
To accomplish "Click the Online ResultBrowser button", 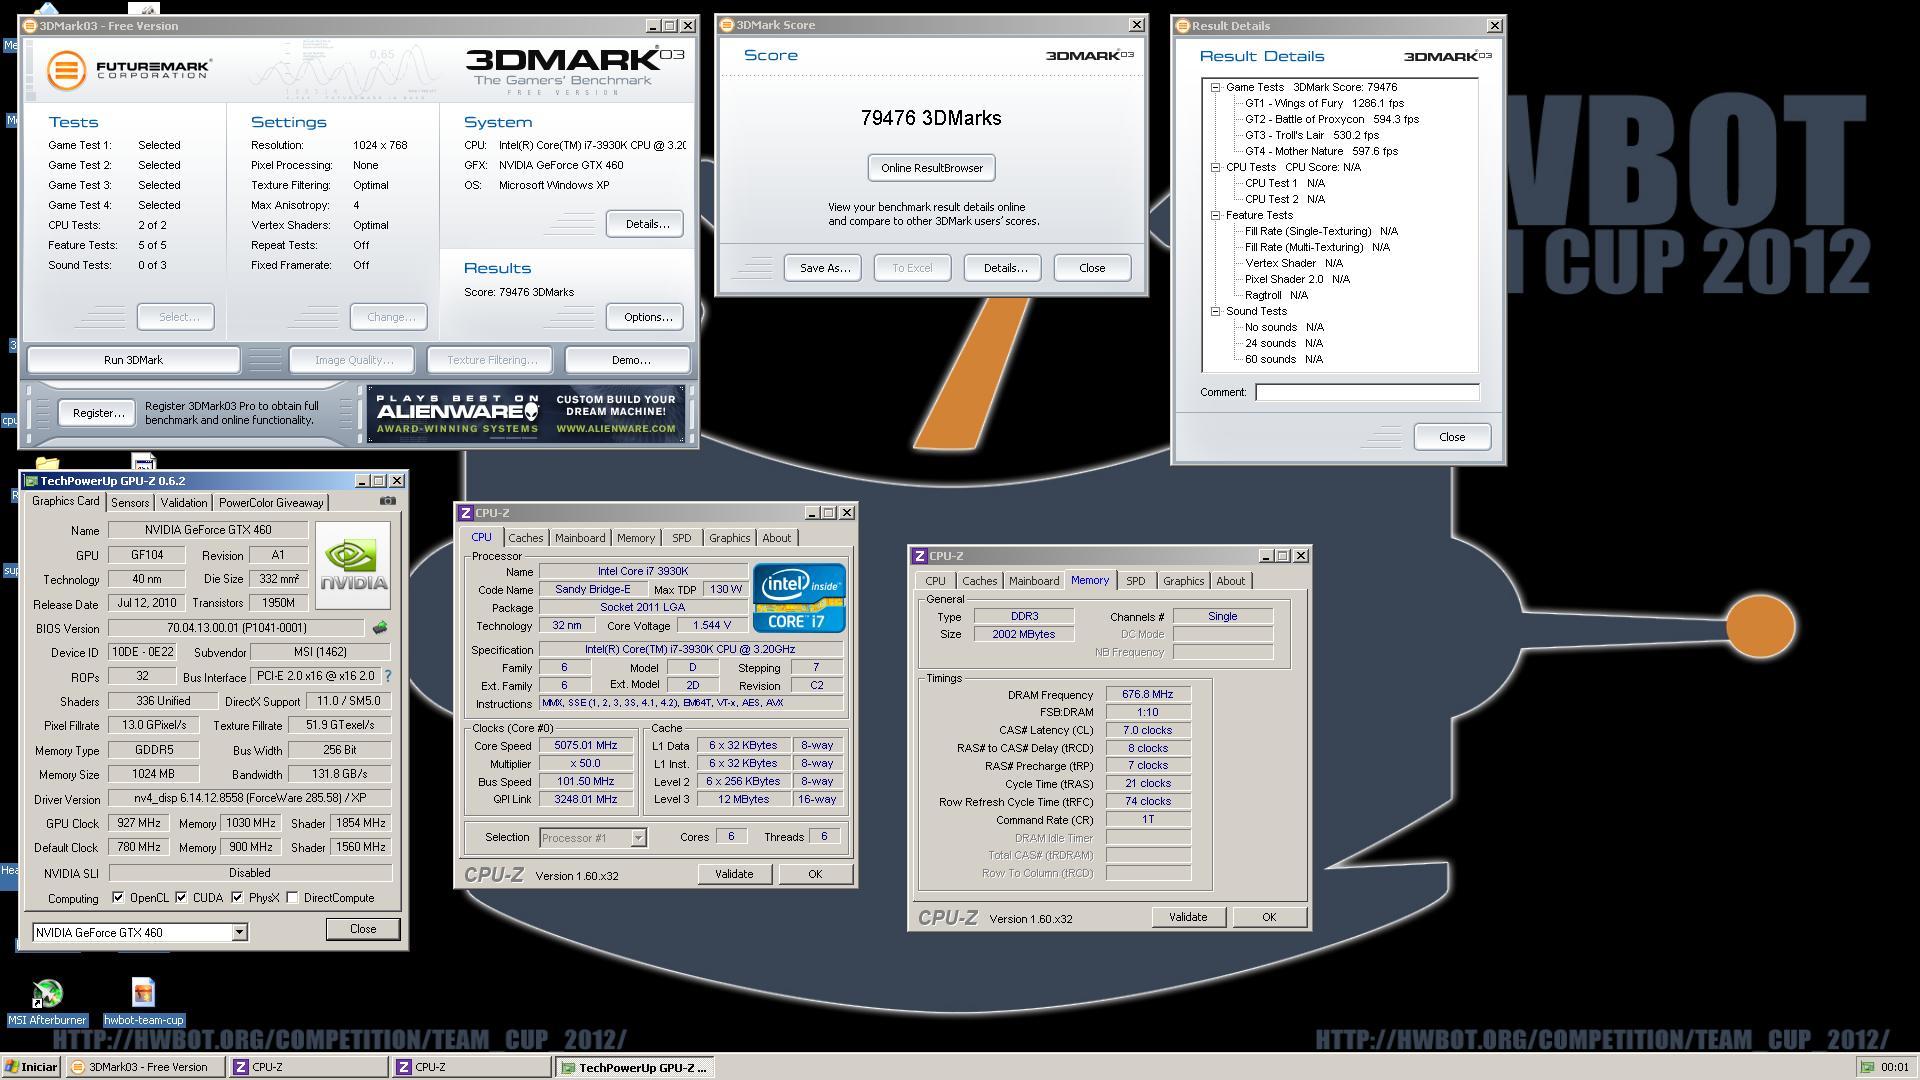I will pos(931,168).
